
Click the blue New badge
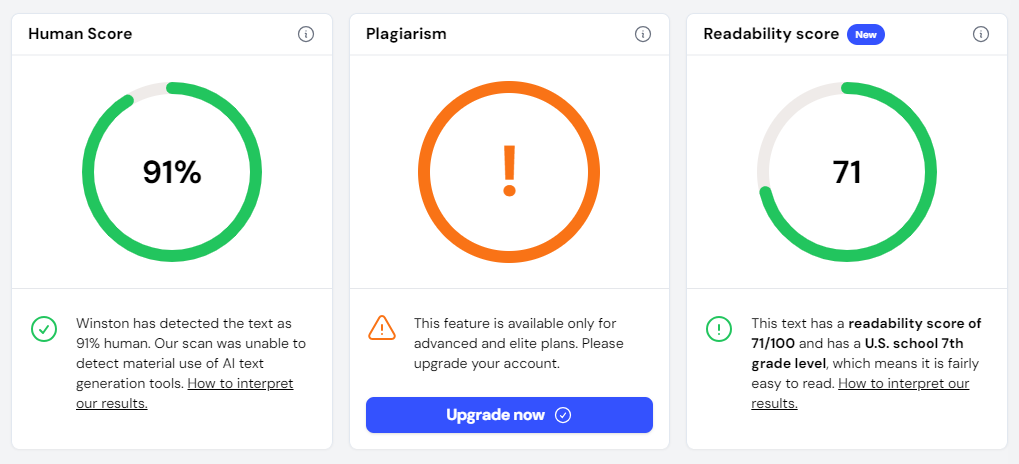(866, 34)
